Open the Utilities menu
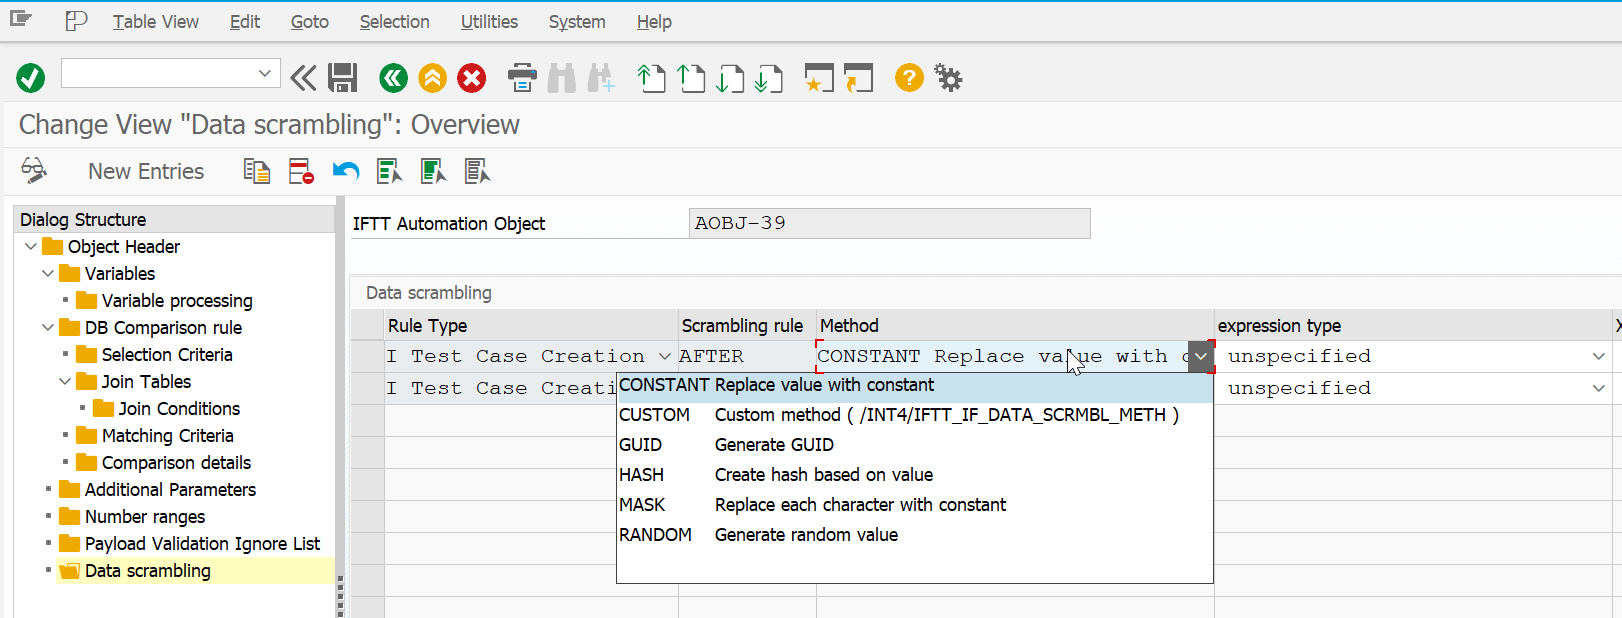 pos(489,22)
